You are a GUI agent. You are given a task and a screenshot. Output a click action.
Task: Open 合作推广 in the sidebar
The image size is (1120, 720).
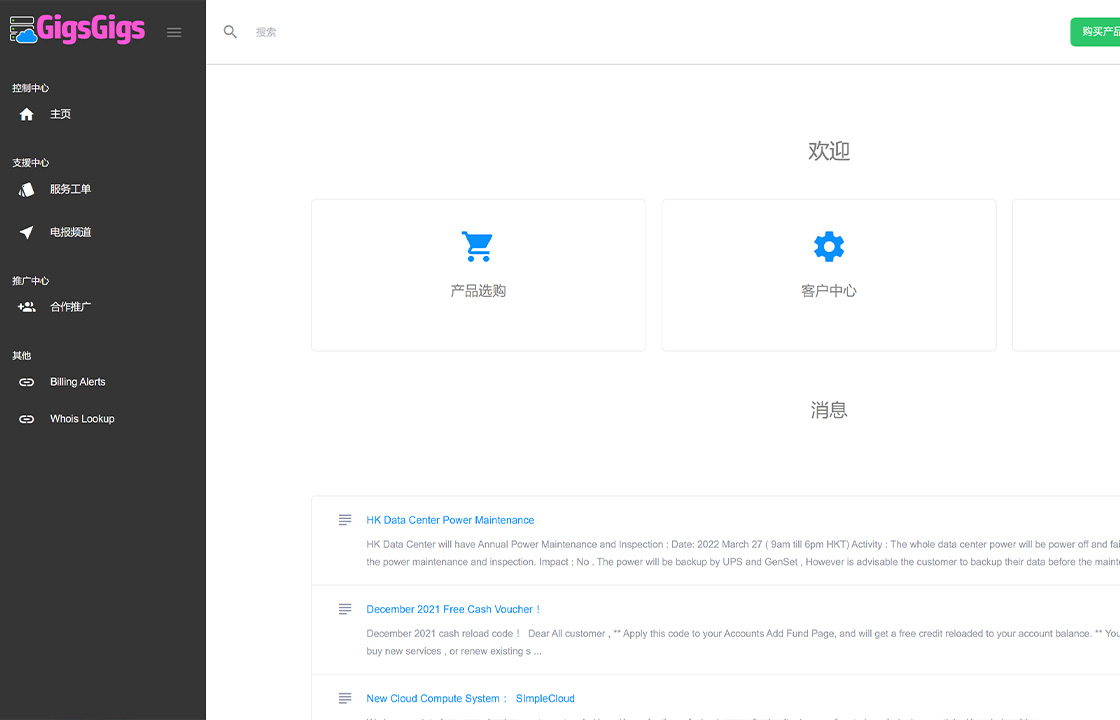coord(70,307)
